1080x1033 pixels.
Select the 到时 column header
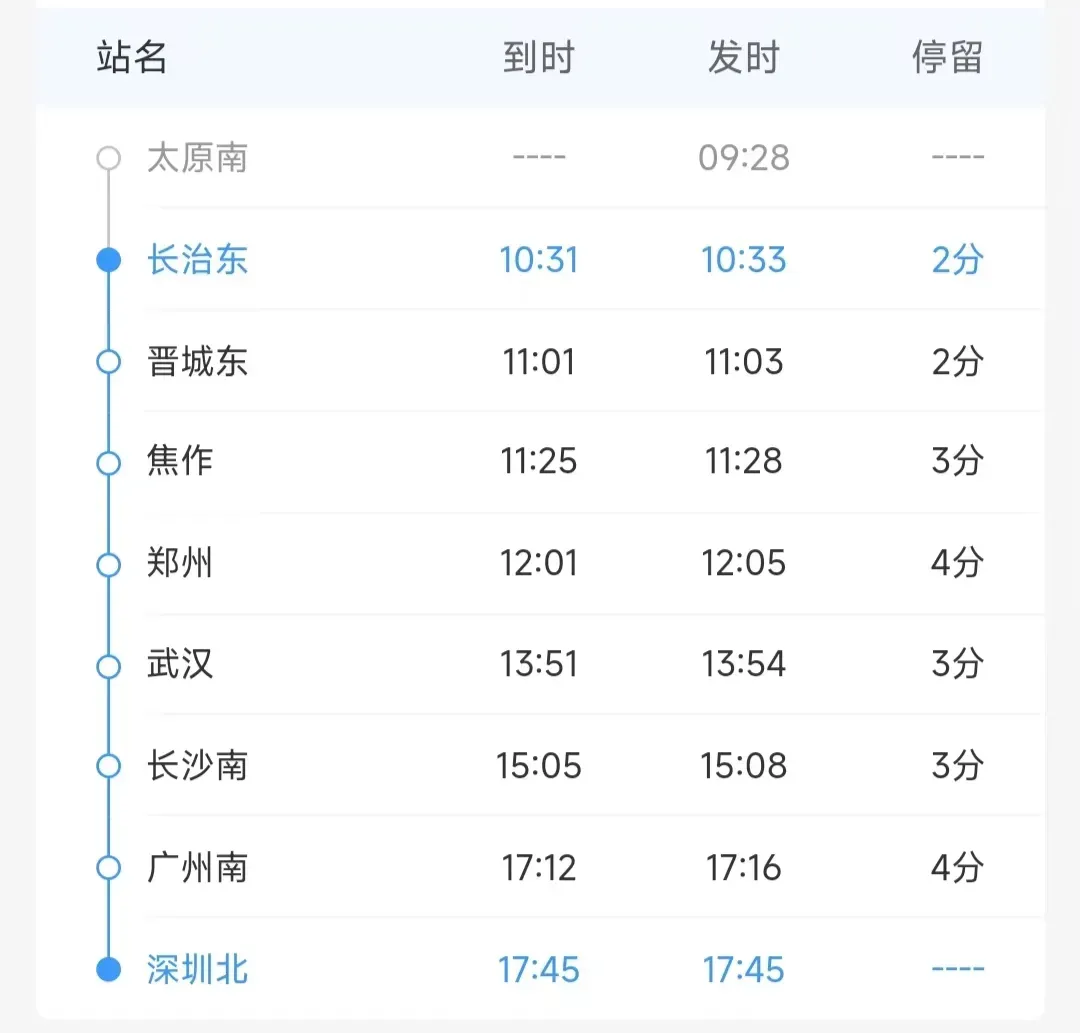coord(539,58)
